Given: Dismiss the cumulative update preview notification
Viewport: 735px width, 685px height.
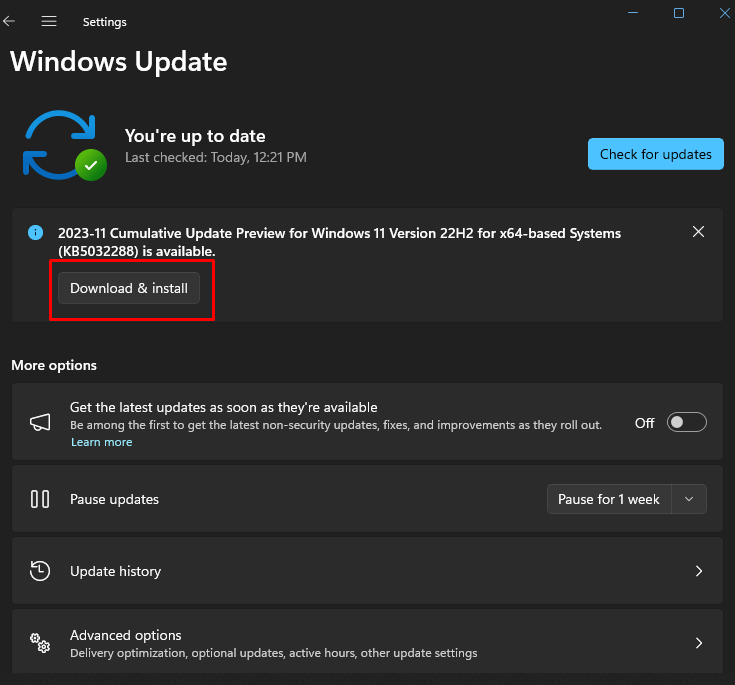Looking at the screenshot, I should pos(698,232).
